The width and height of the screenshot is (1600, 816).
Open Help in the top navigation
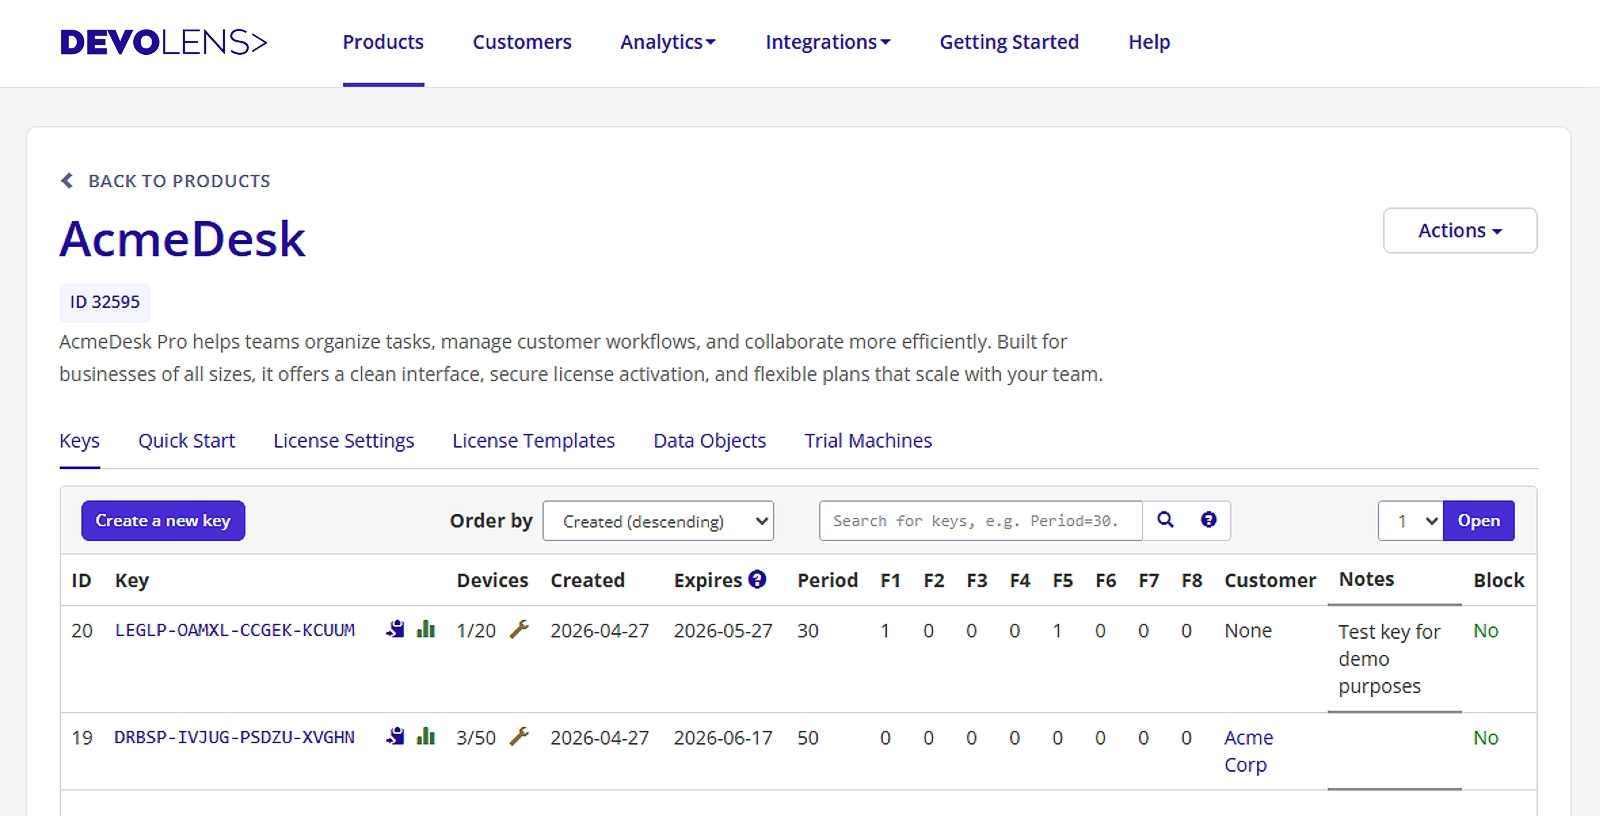click(x=1149, y=42)
